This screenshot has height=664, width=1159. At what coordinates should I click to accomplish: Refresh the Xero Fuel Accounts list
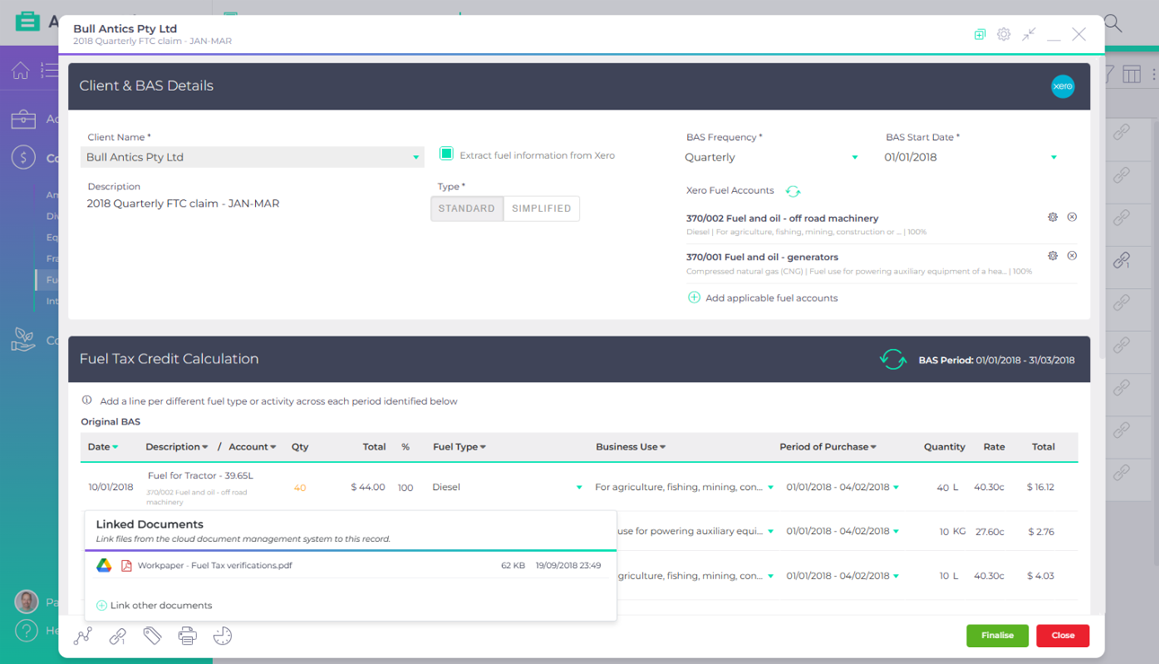[x=795, y=193]
